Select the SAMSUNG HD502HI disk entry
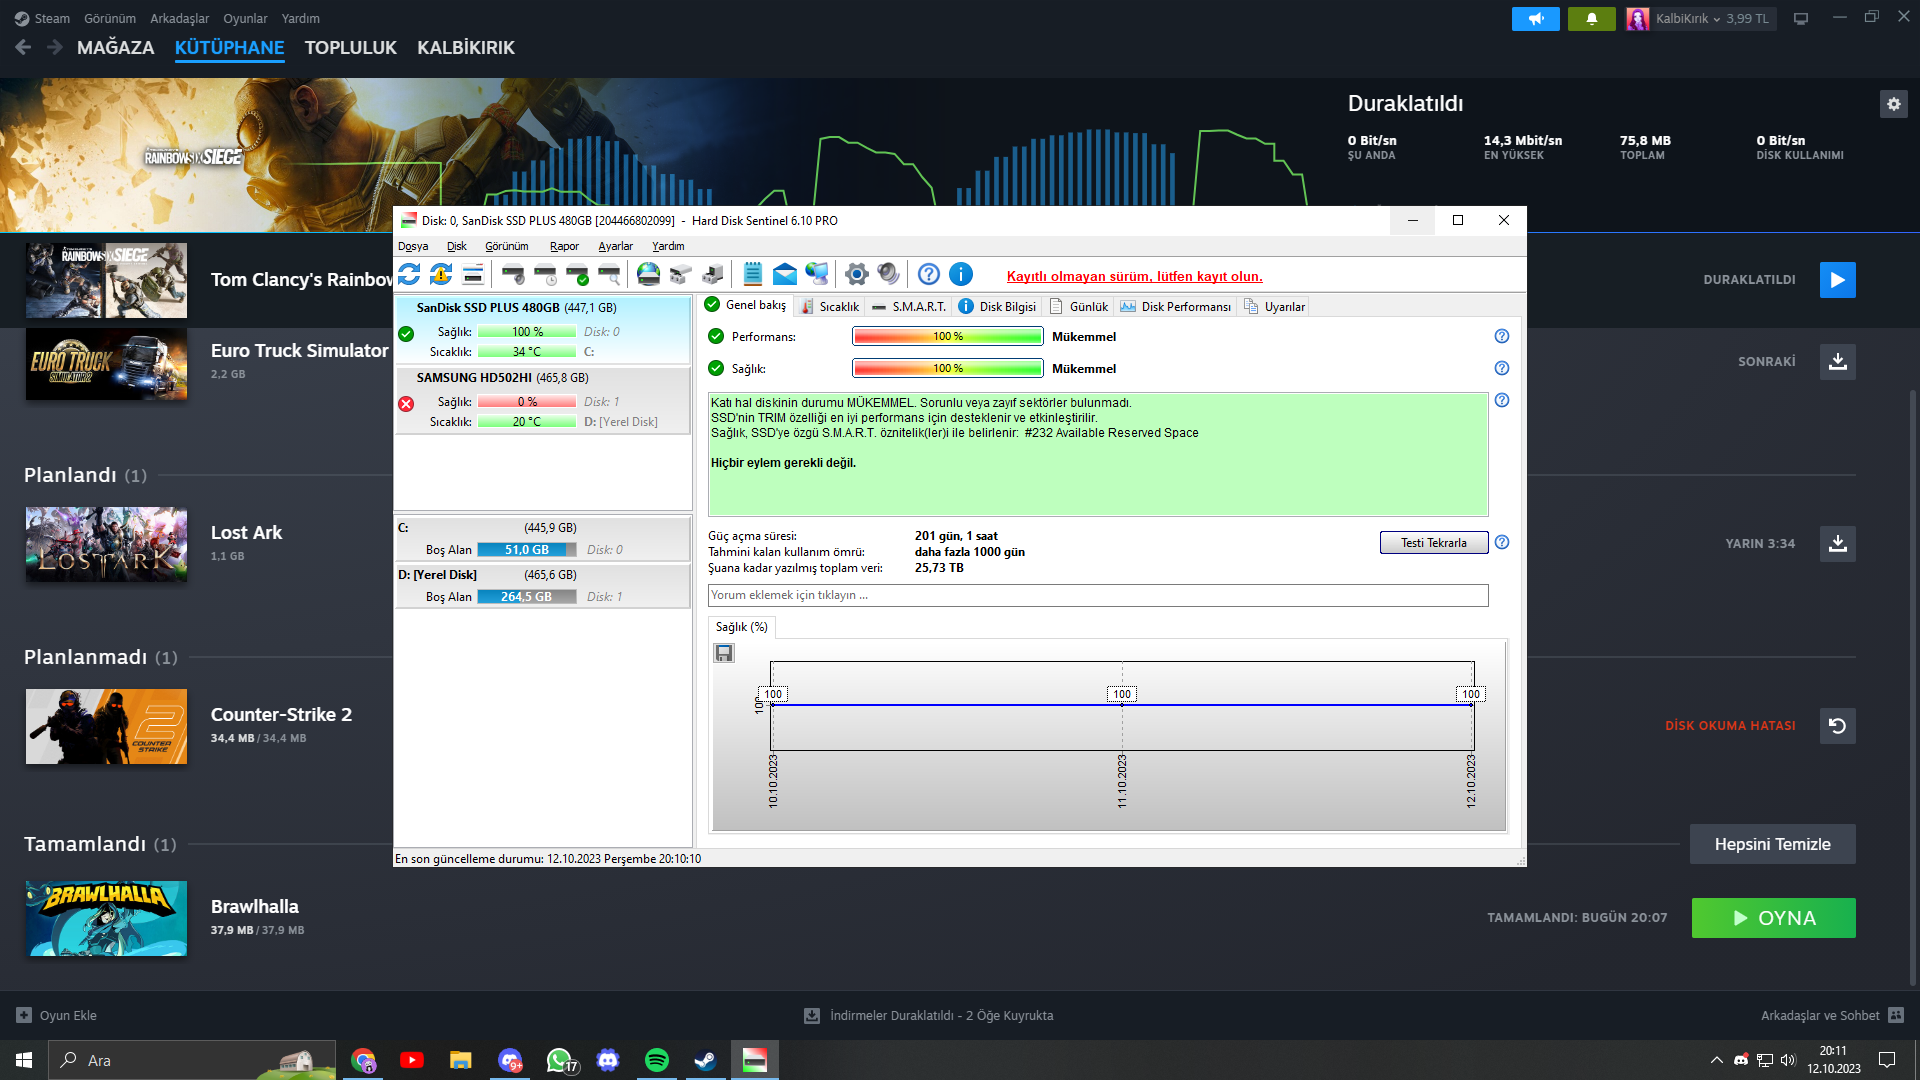The width and height of the screenshot is (1920, 1080). tap(543, 400)
